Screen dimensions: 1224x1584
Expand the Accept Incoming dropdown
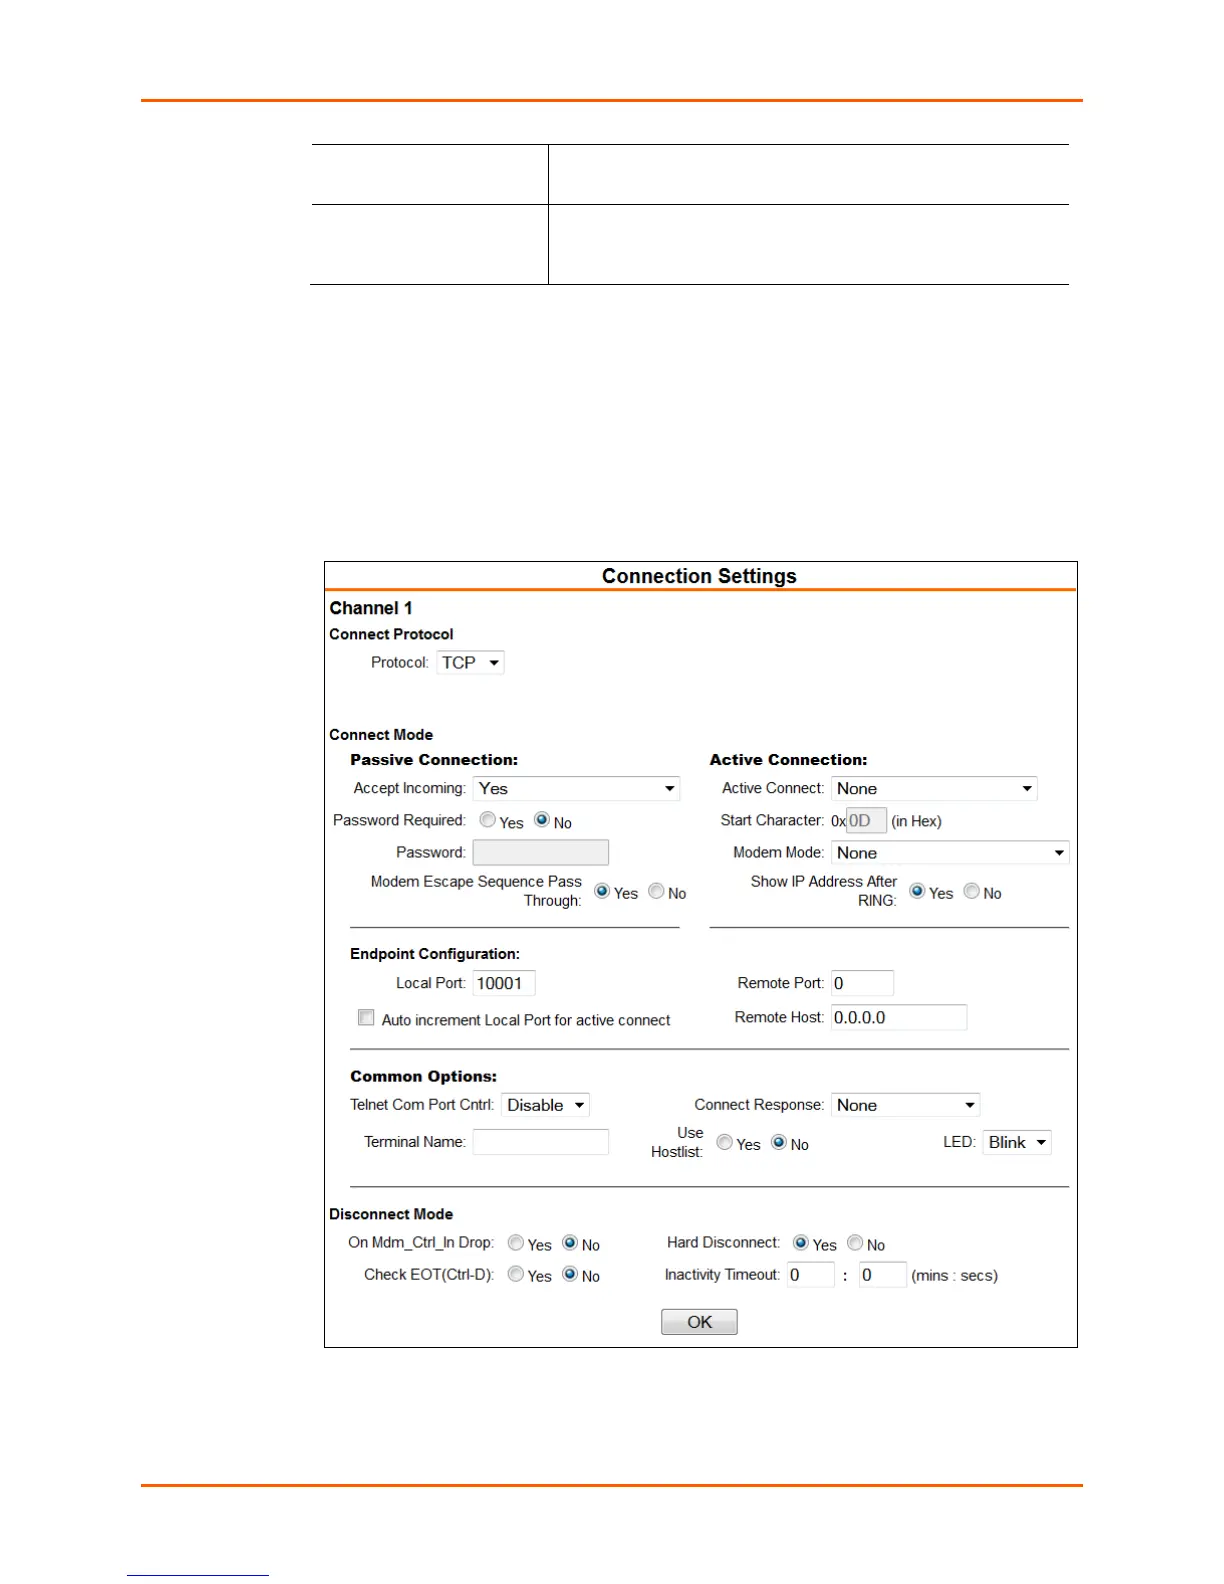coord(576,788)
